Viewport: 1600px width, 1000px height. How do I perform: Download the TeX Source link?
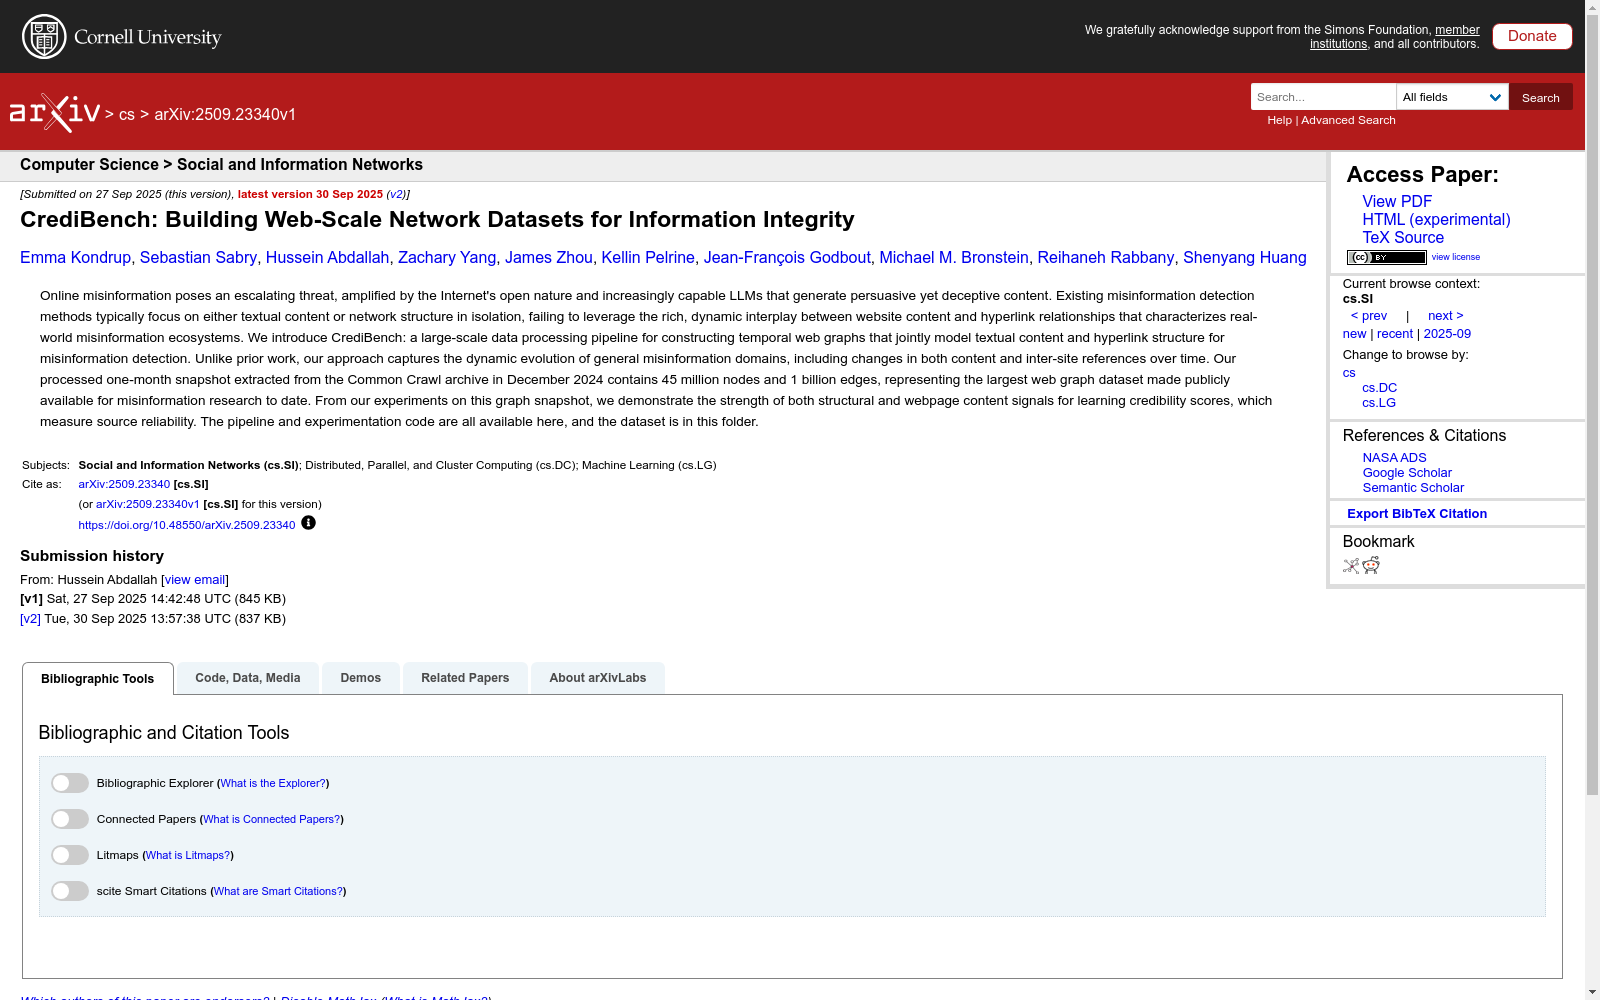tap(1403, 237)
